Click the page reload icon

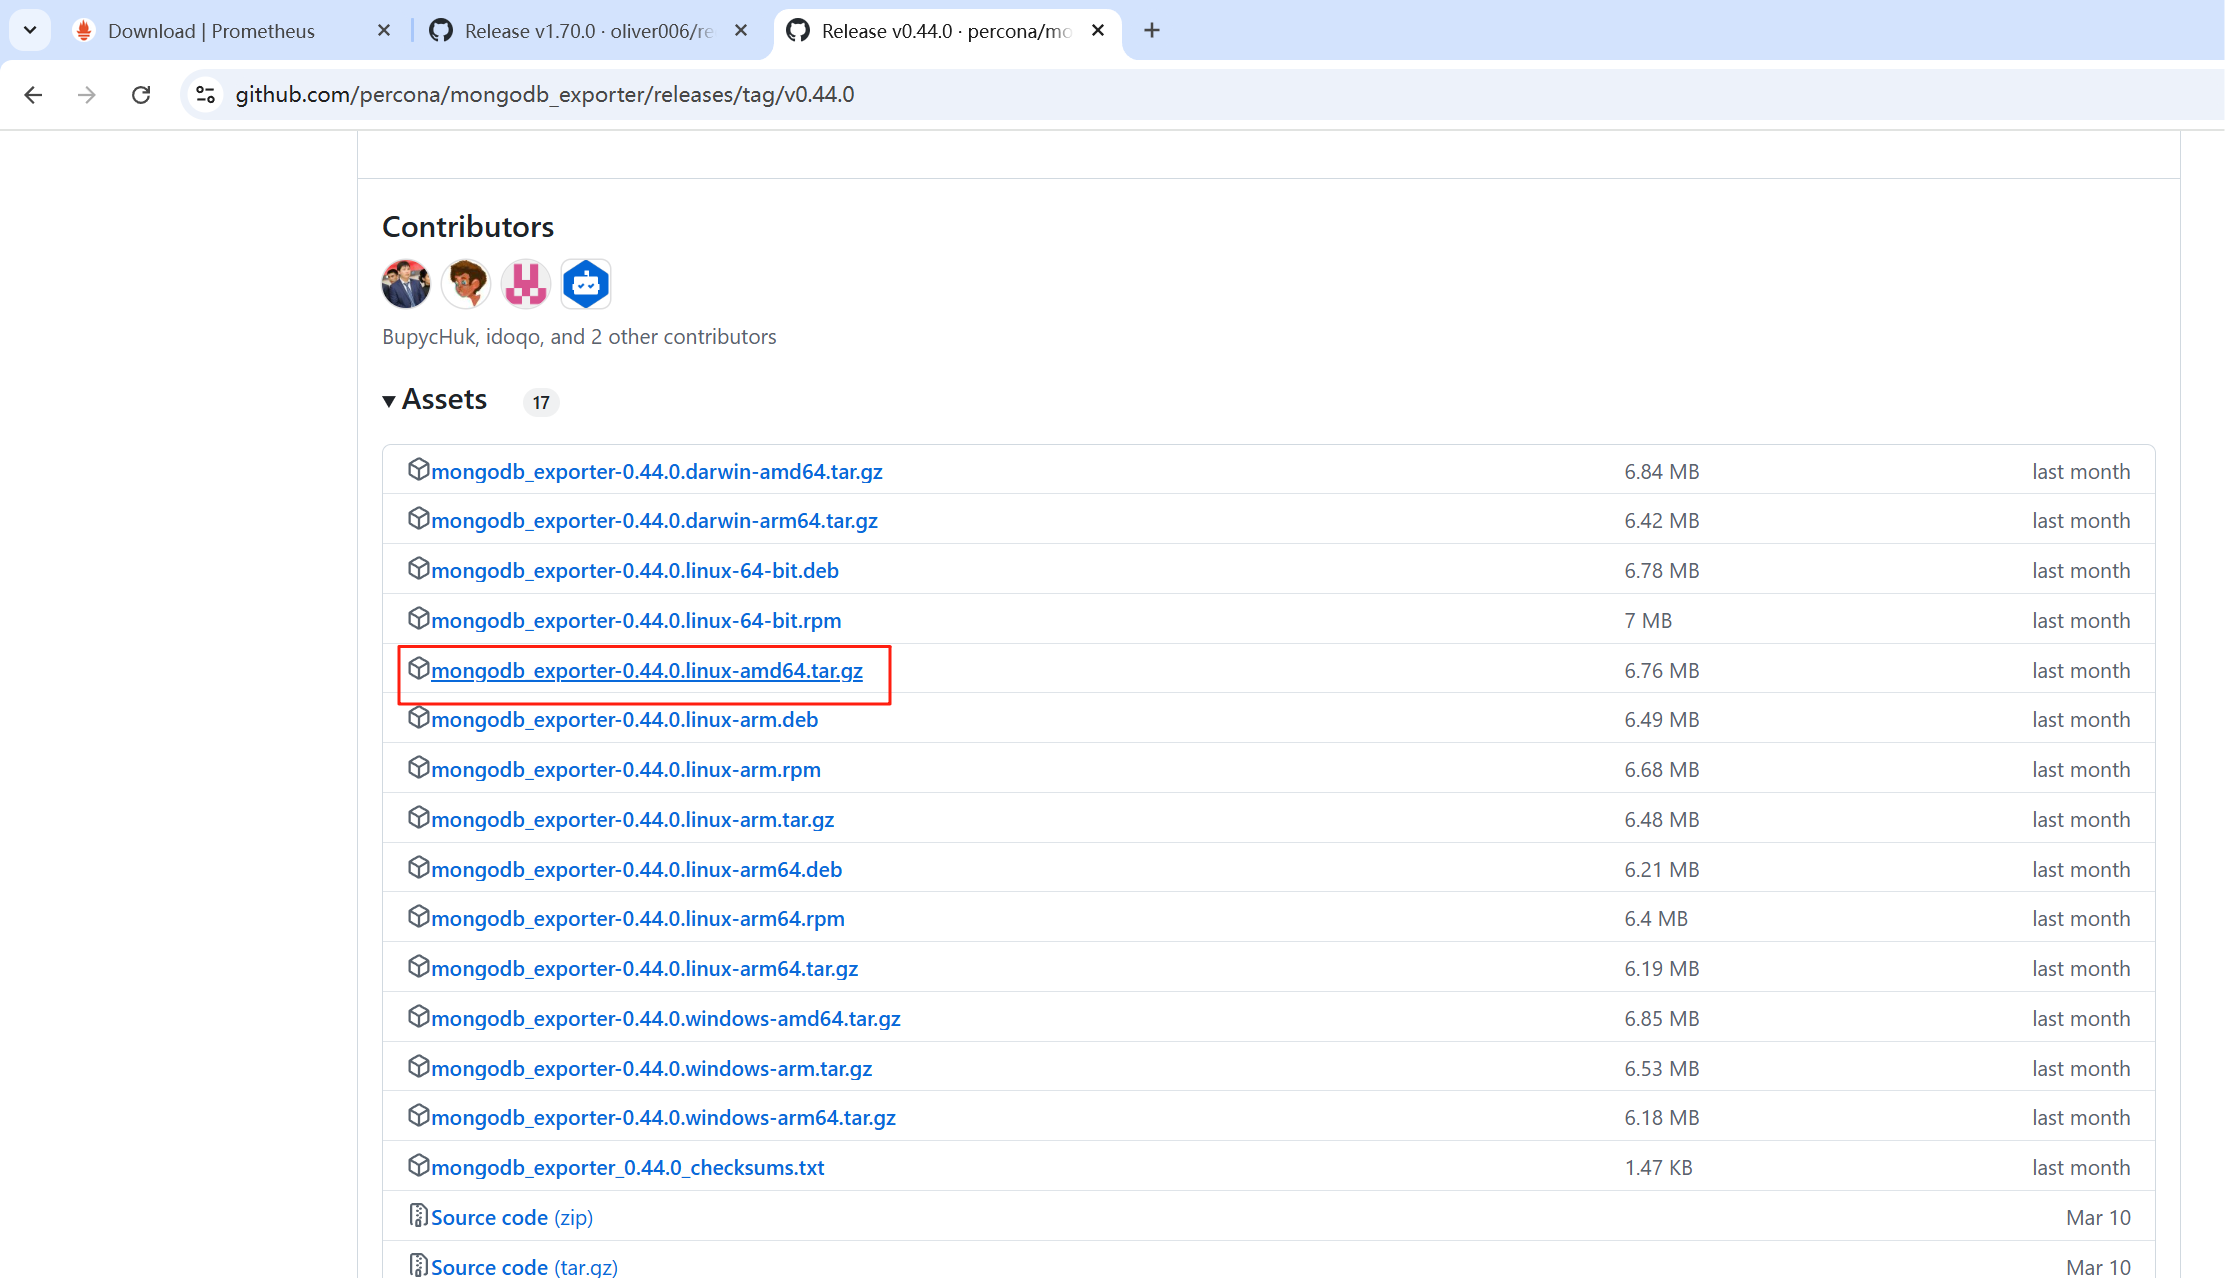[141, 94]
